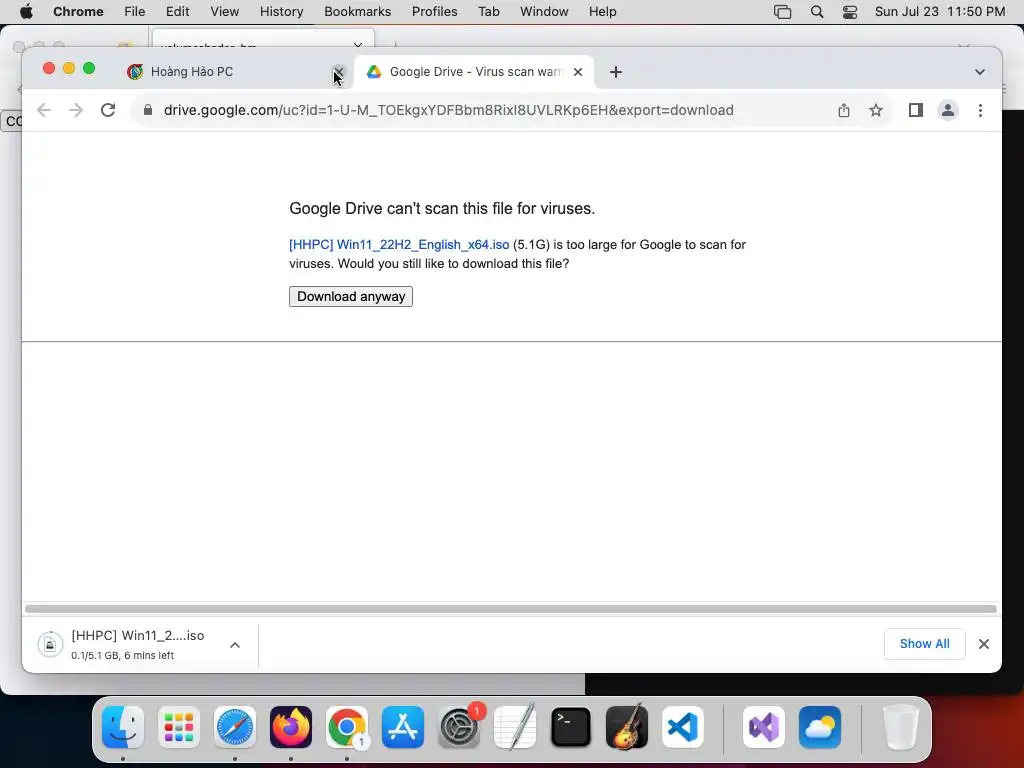Toggle the Chrome side panel
This screenshot has height=768, width=1024.
click(916, 110)
